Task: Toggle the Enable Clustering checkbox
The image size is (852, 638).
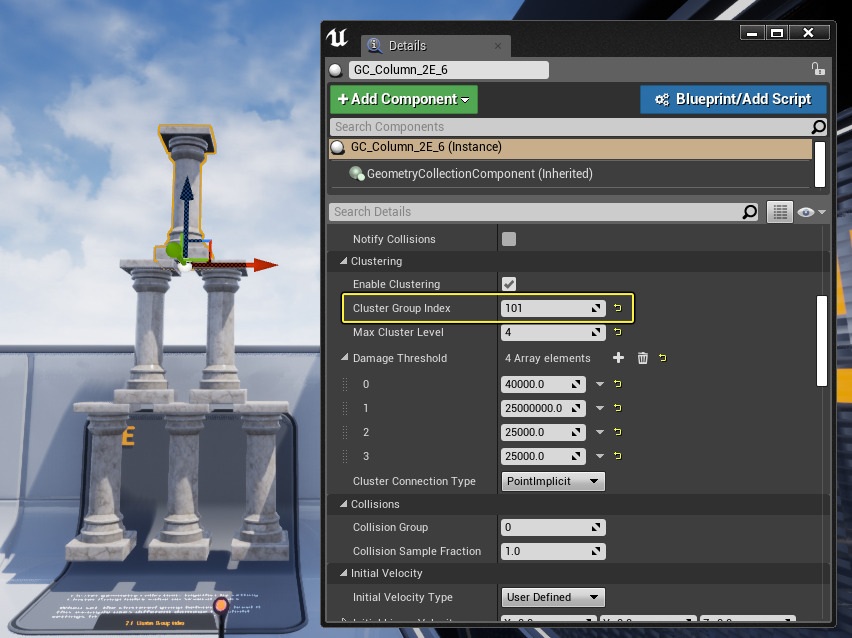Action: (509, 284)
